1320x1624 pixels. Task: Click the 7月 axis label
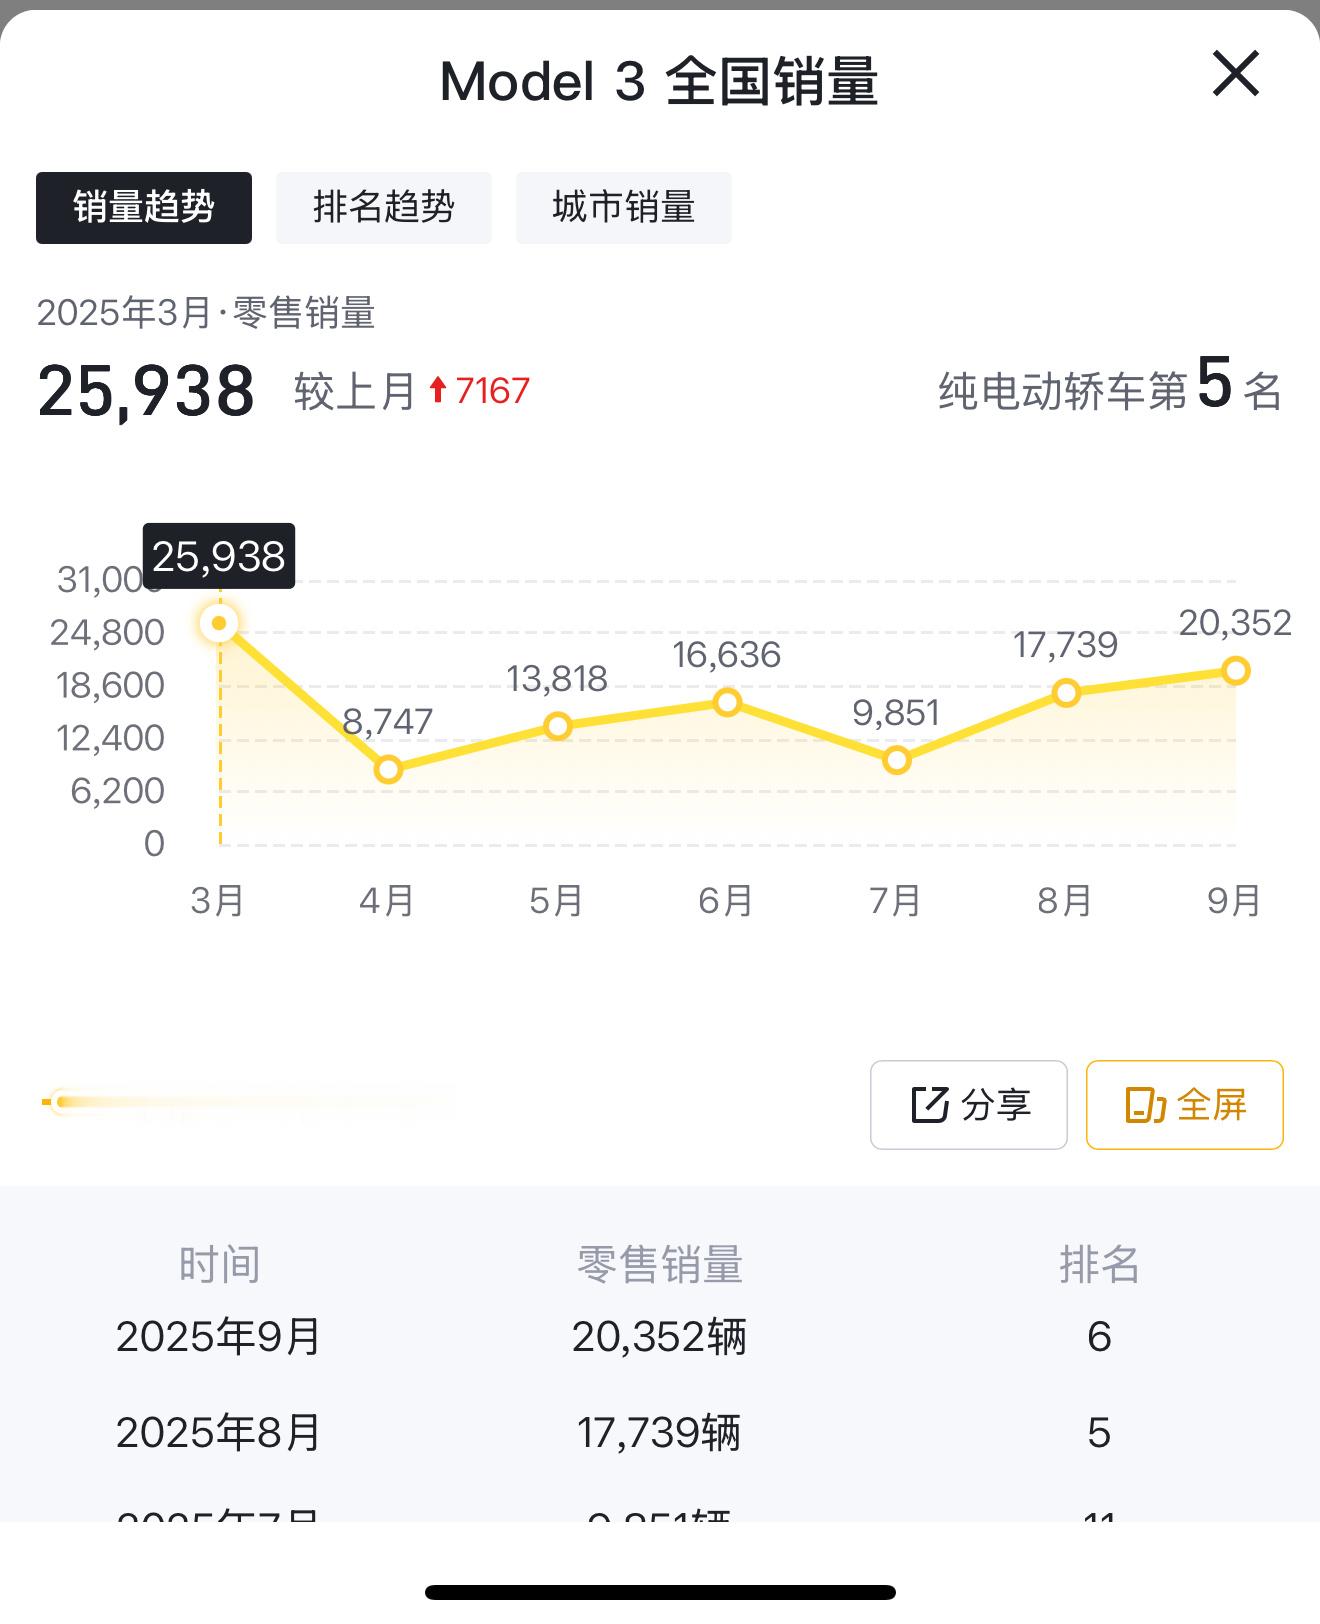click(896, 901)
